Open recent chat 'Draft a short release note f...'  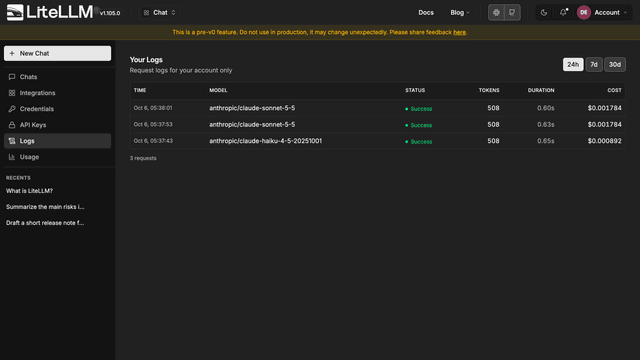click(x=45, y=222)
